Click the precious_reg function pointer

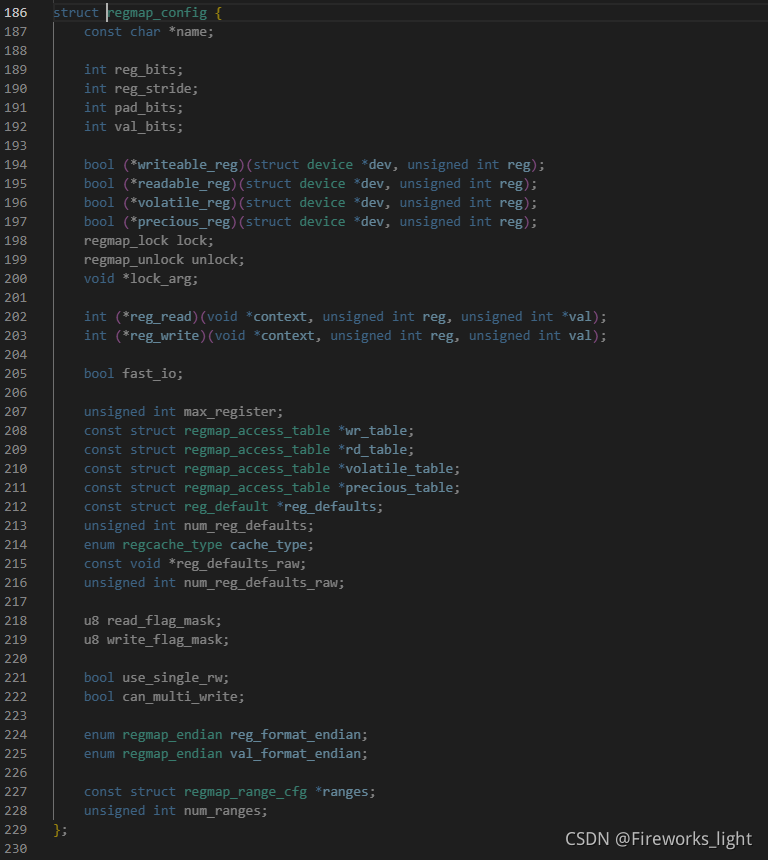[184, 222]
